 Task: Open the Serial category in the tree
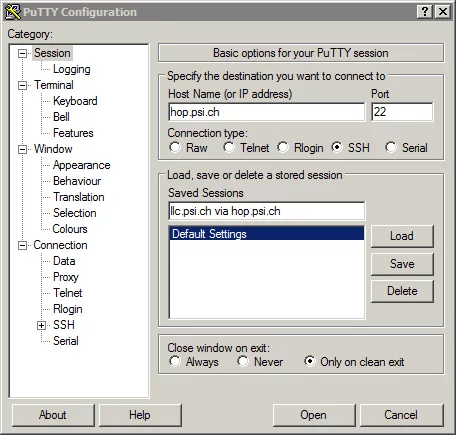tap(66, 341)
